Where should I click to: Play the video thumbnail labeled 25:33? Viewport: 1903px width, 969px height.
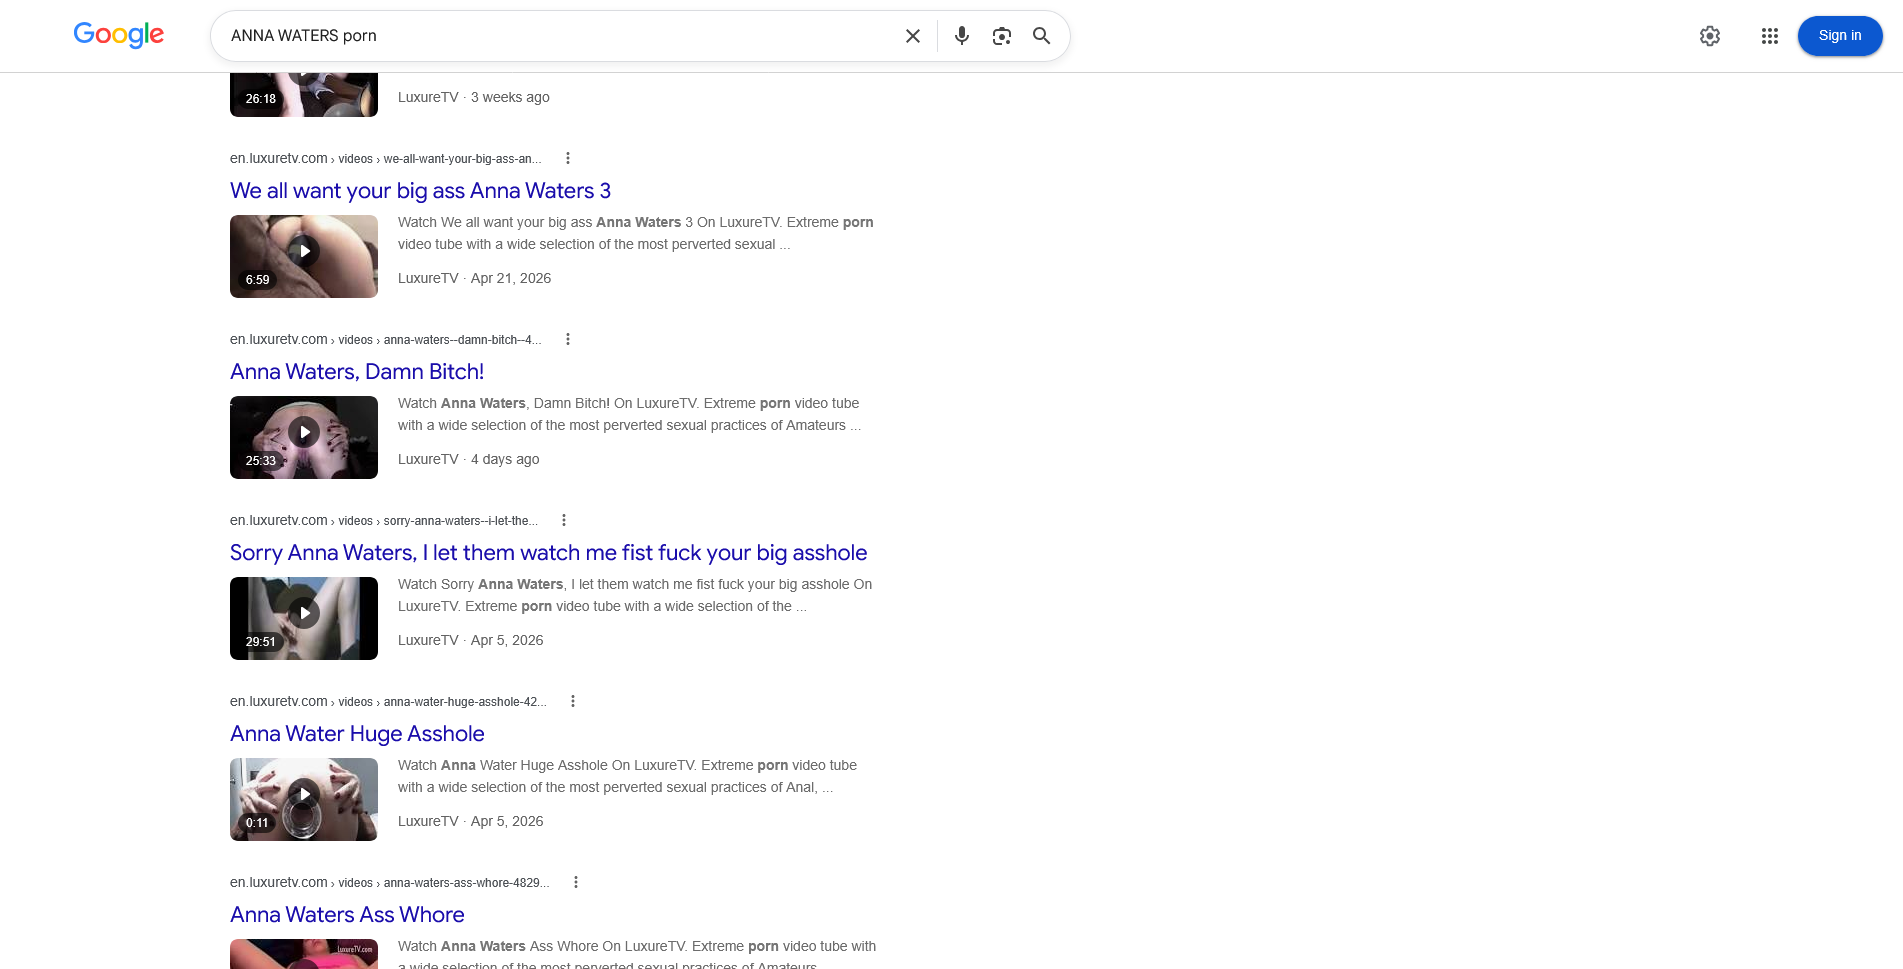click(x=304, y=437)
